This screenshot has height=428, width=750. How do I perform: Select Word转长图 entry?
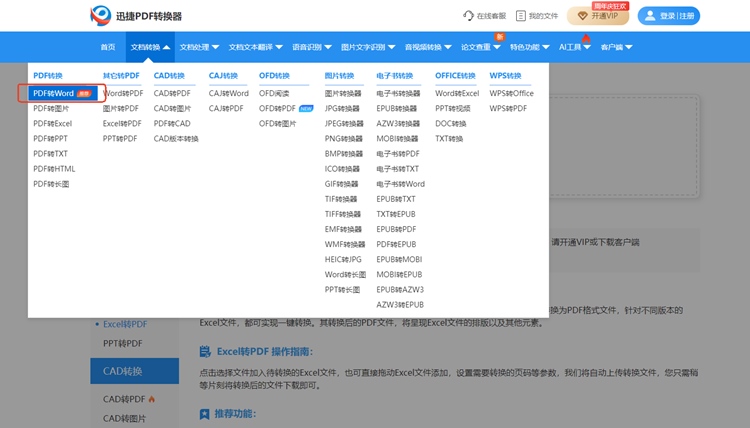[x=345, y=274]
